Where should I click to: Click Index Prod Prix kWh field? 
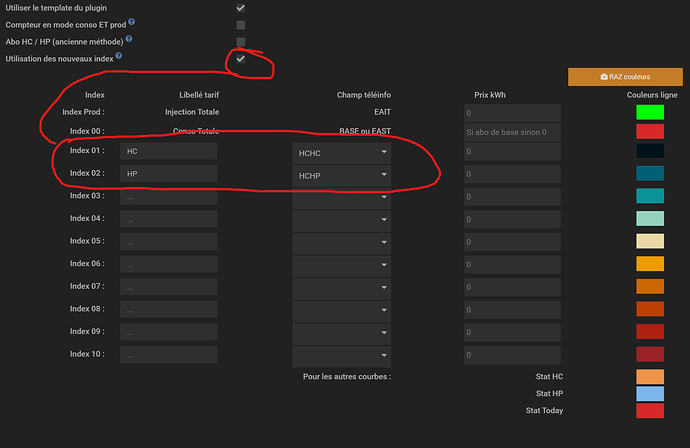coord(510,113)
